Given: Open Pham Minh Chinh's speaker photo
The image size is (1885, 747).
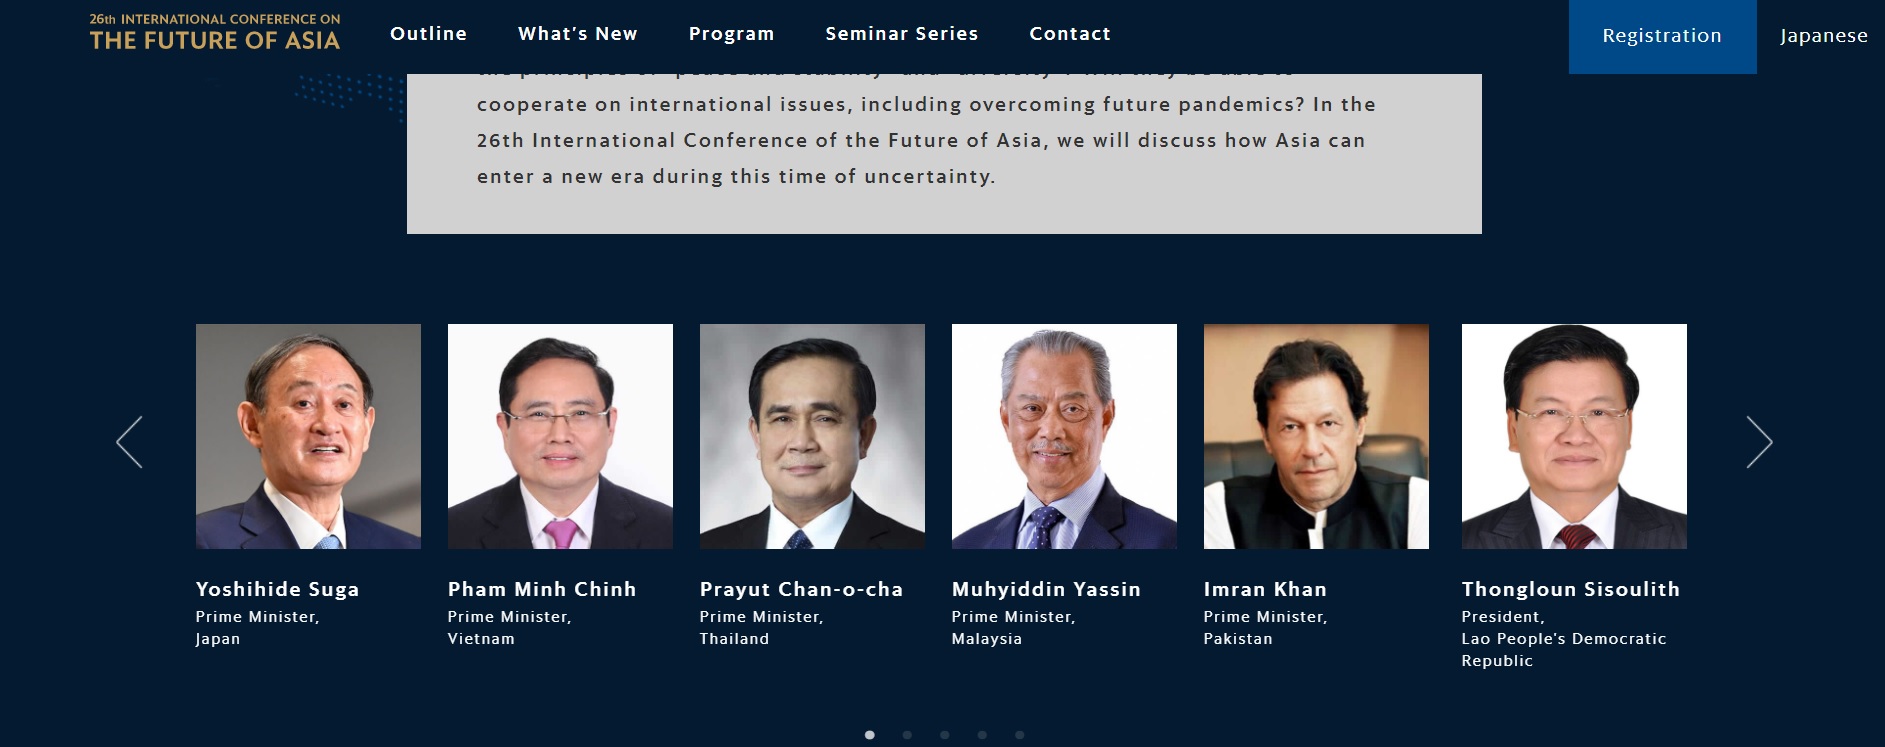Looking at the screenshot, I should 560,436.
